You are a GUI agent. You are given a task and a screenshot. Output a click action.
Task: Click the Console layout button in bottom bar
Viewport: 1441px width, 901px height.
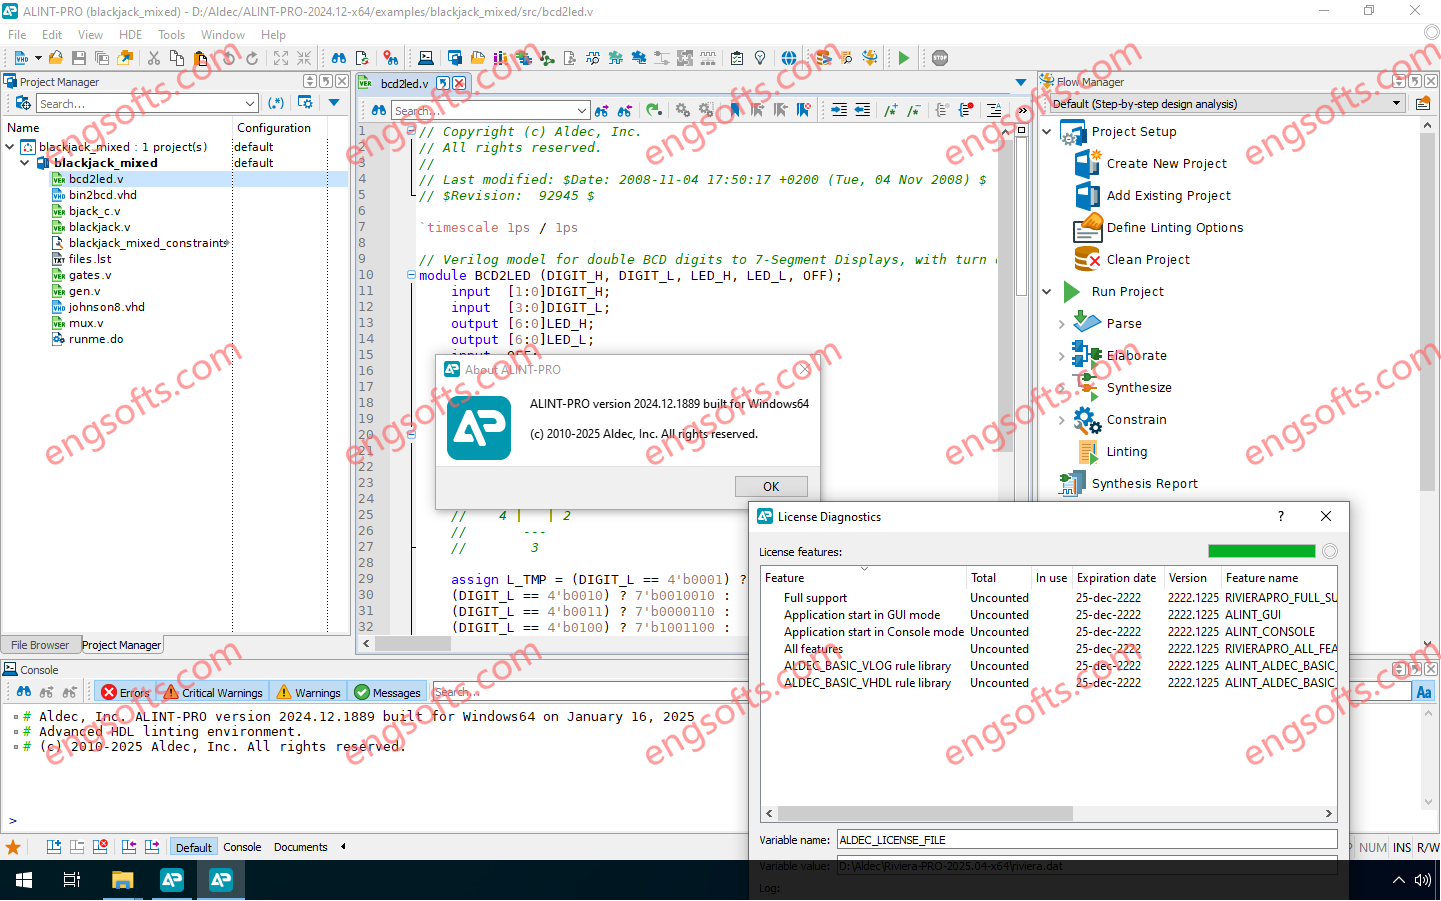(242, 847)
